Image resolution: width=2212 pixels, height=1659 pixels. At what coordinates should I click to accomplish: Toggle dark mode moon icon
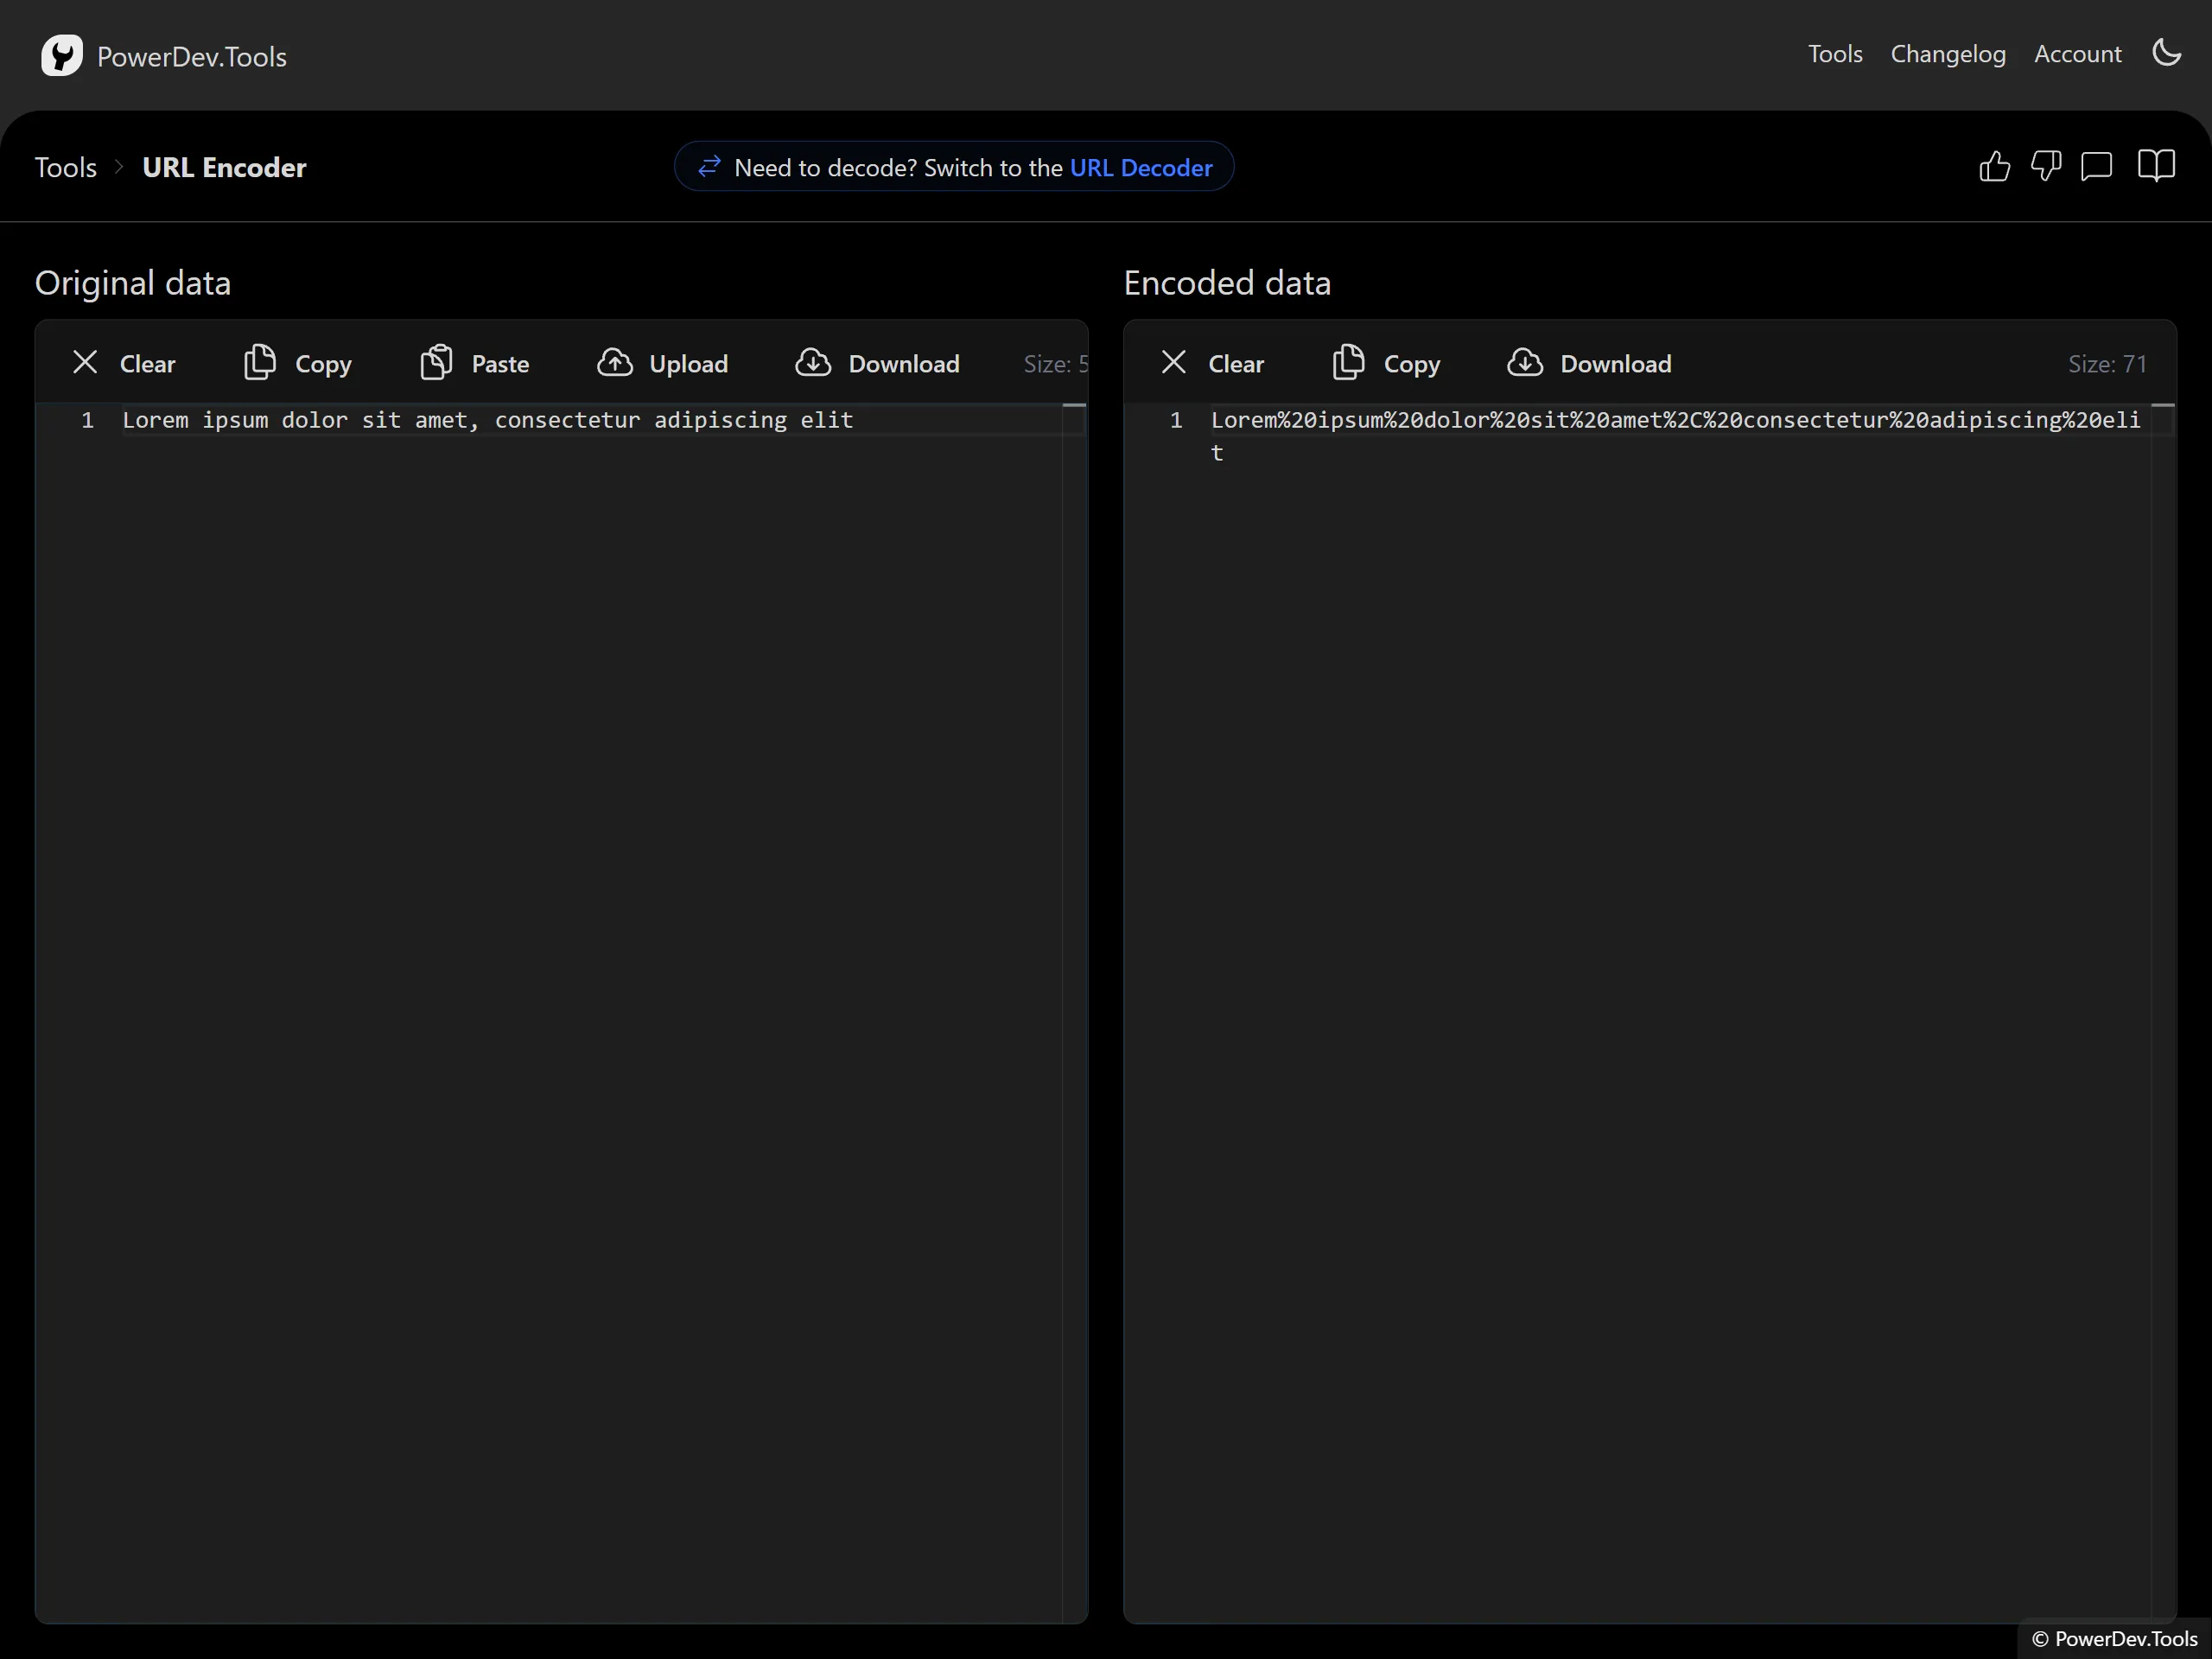[x=2166, y=53]
